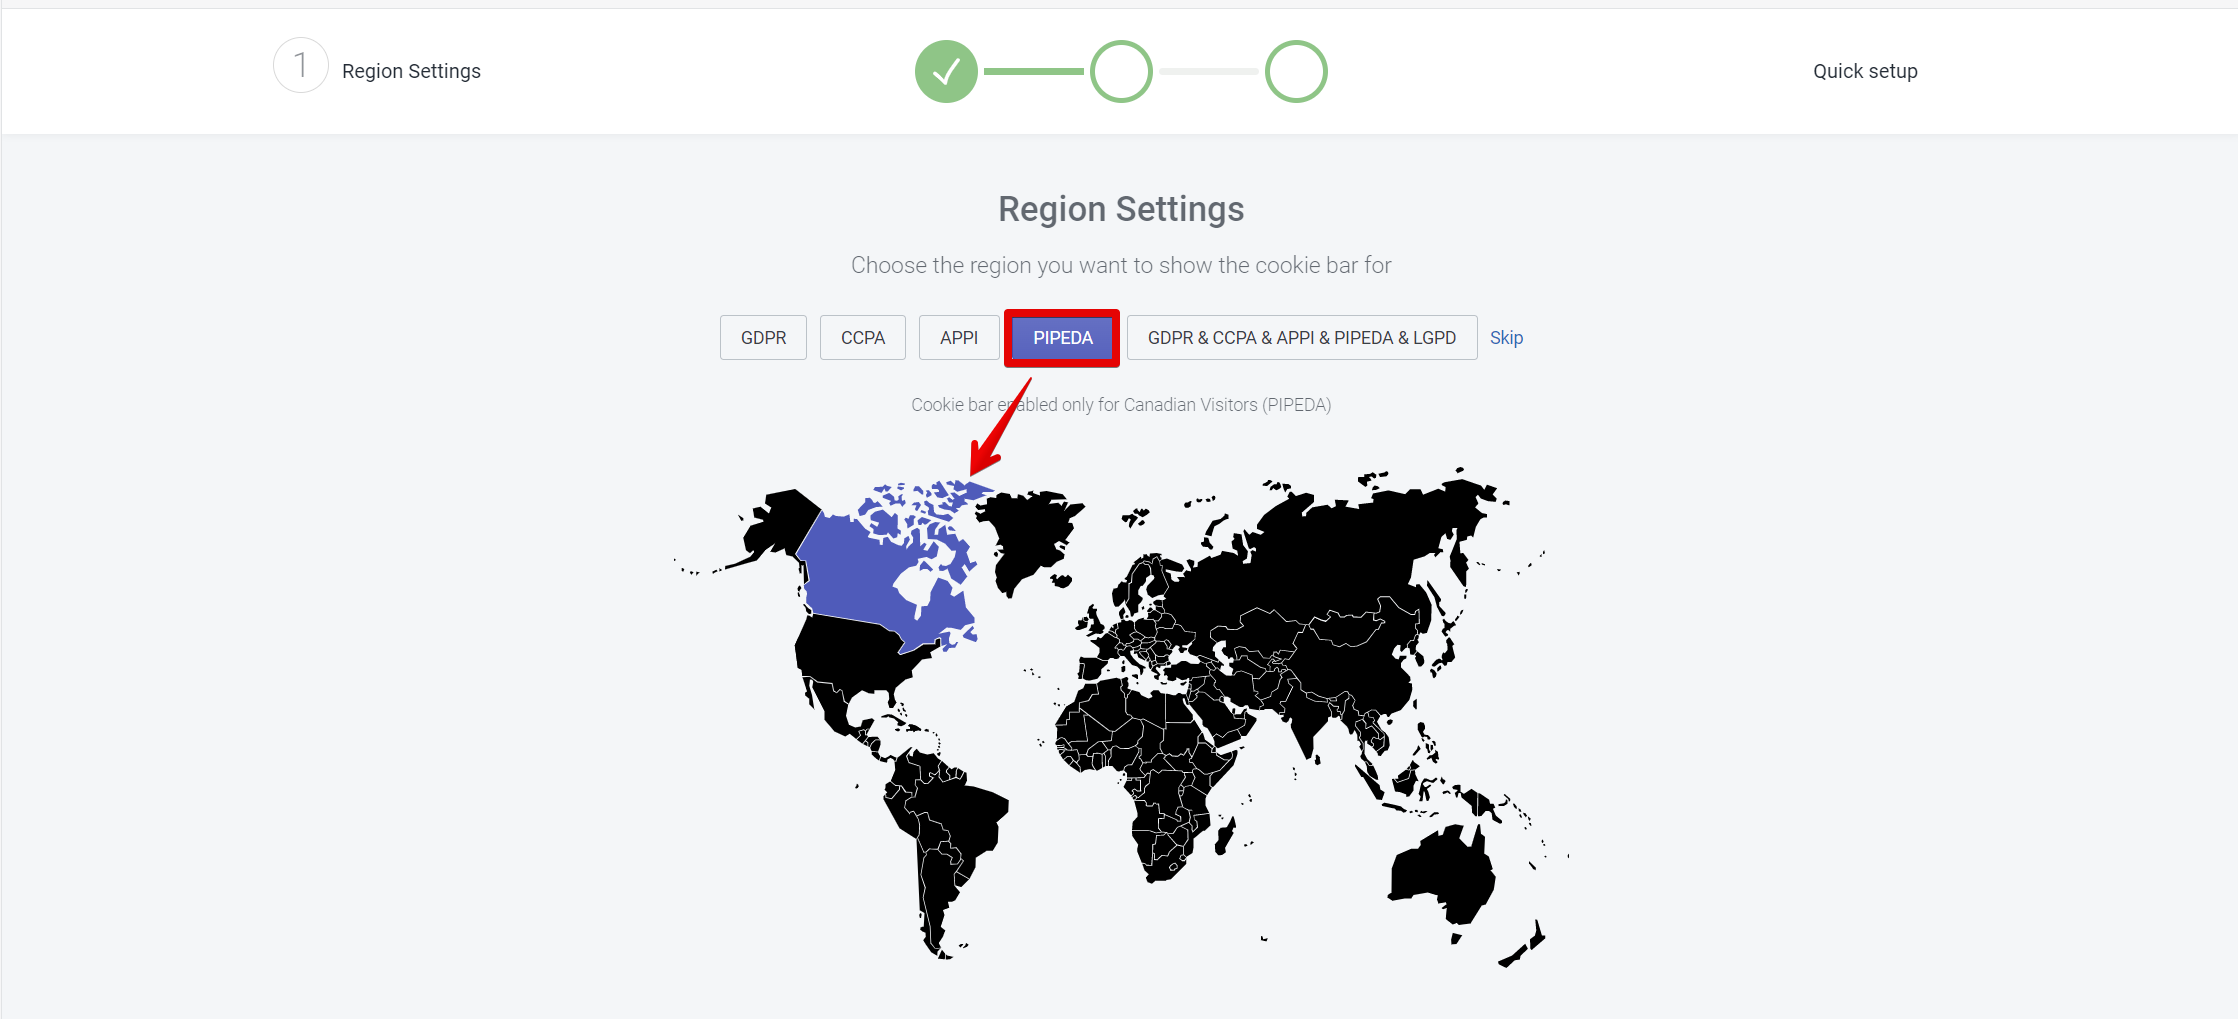Click the completed green checkmark step
This screenshot has width=2238, height=1019.
click(946, 71)
